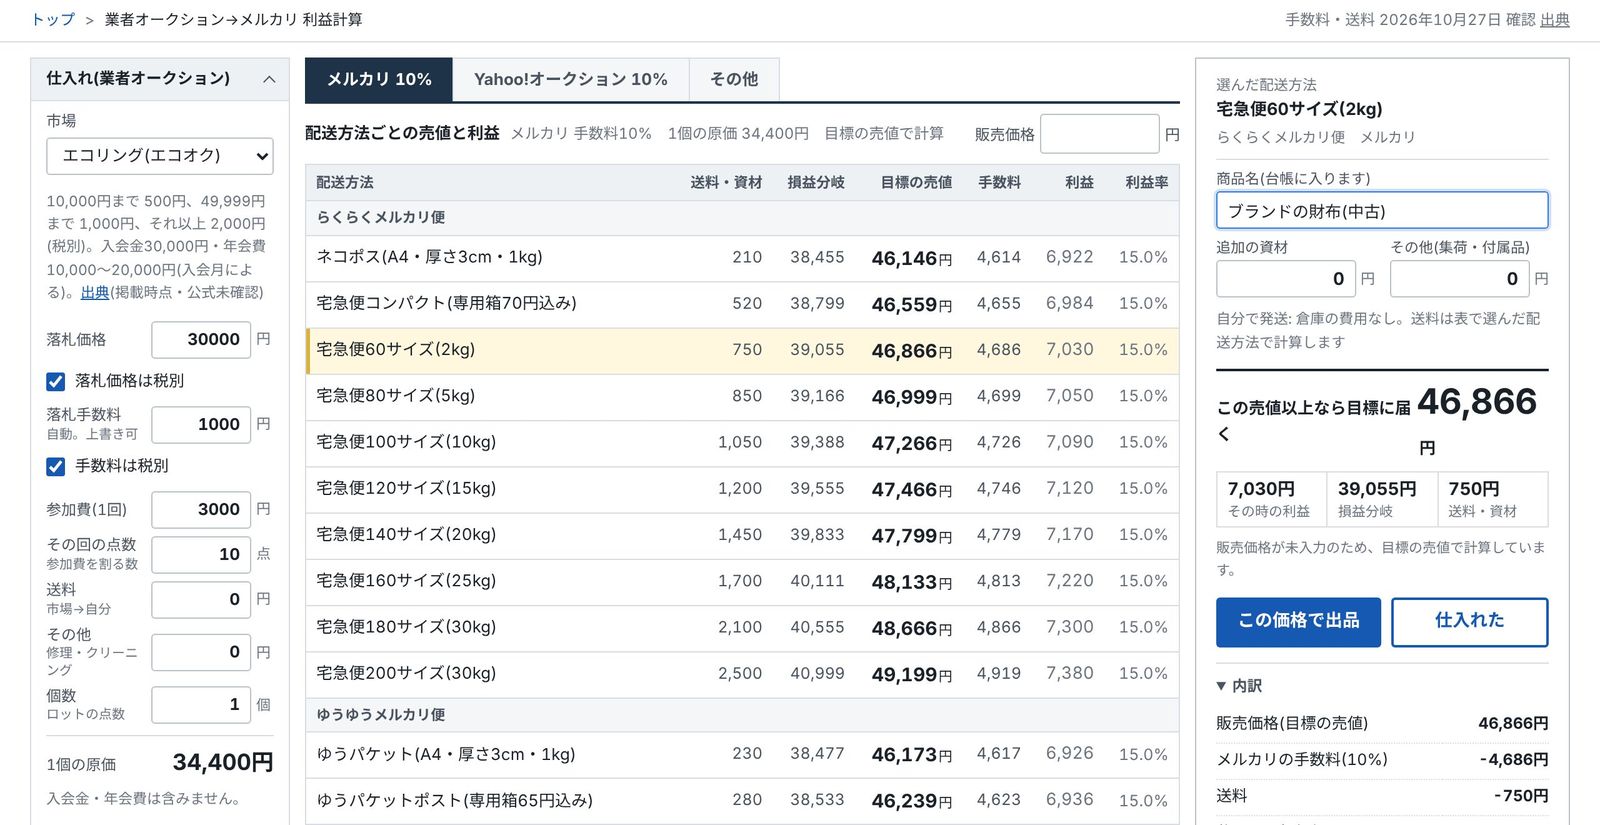Edit the 商品名 field ブランドの財布(中古)

(x=1382, y=211)
